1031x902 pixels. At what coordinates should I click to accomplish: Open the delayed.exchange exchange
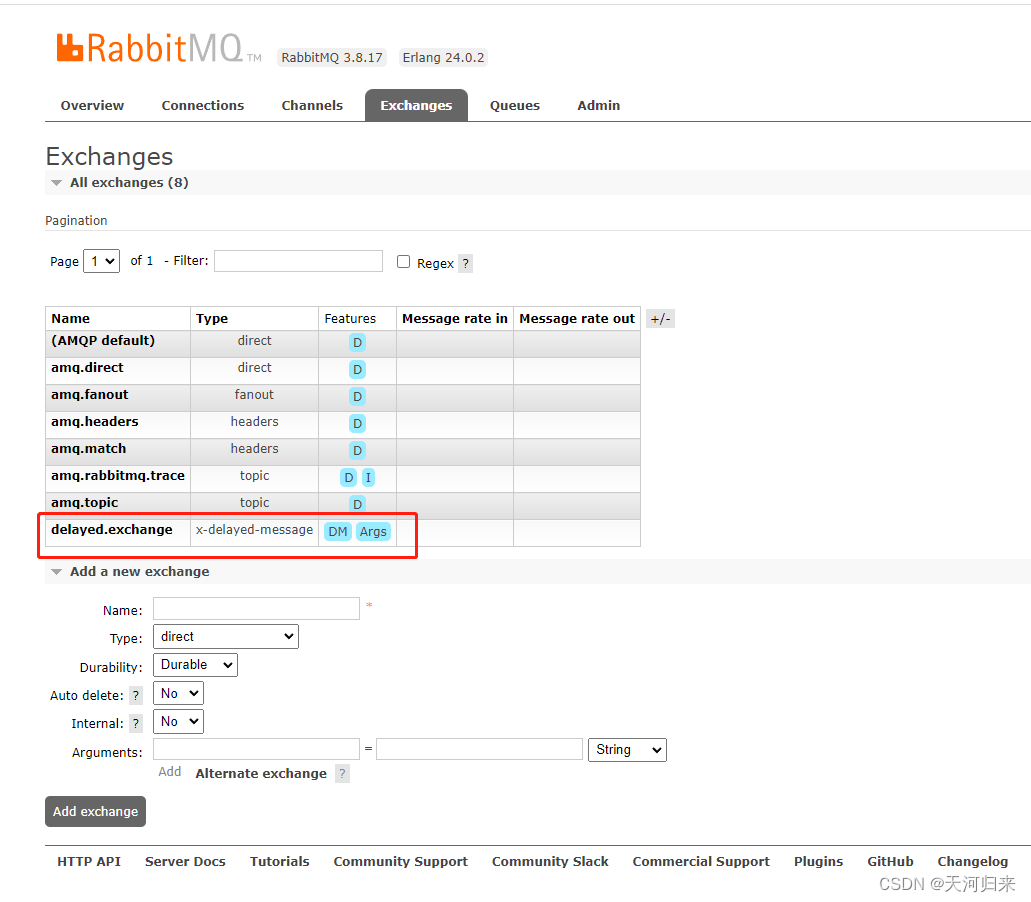click(x=112, y=530)
